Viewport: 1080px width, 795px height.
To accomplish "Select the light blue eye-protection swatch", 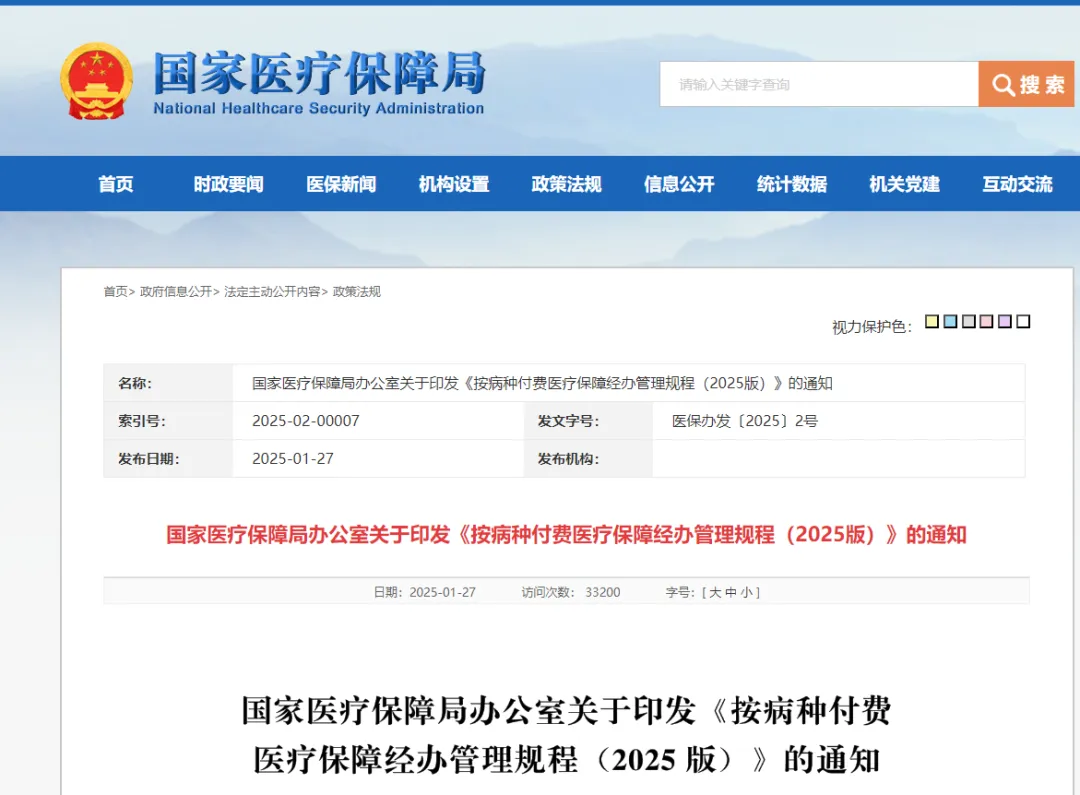I will click(951, 322).
